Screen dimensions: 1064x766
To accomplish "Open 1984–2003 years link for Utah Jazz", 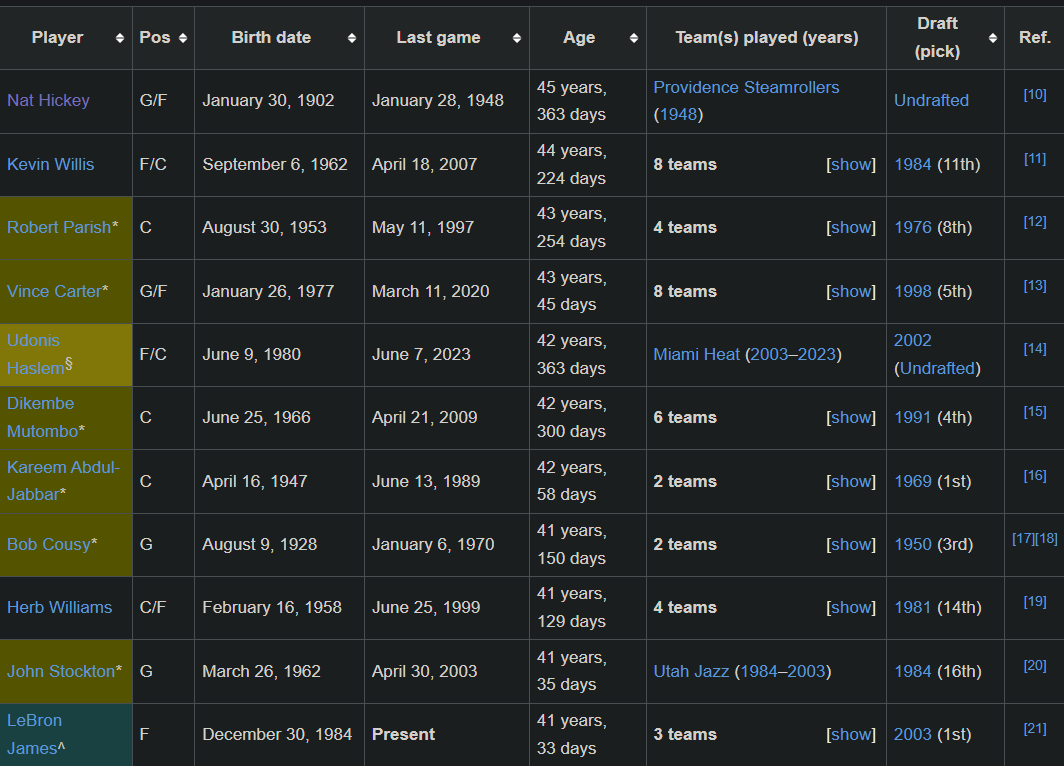I will coord(782,671).
